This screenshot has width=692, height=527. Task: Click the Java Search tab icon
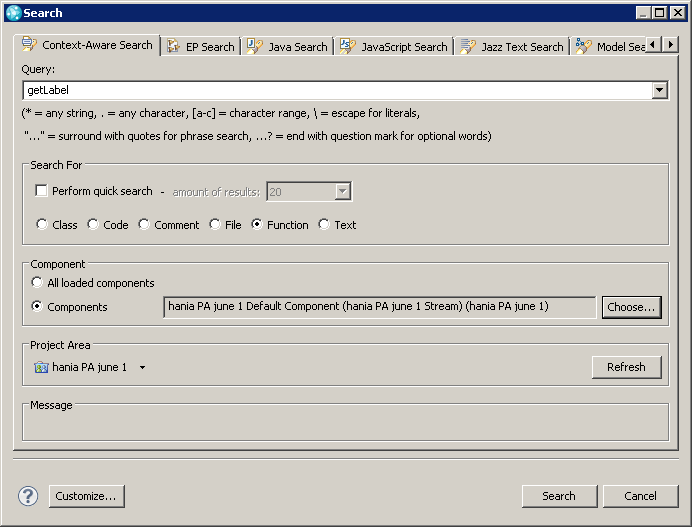(x=255, y=46)
